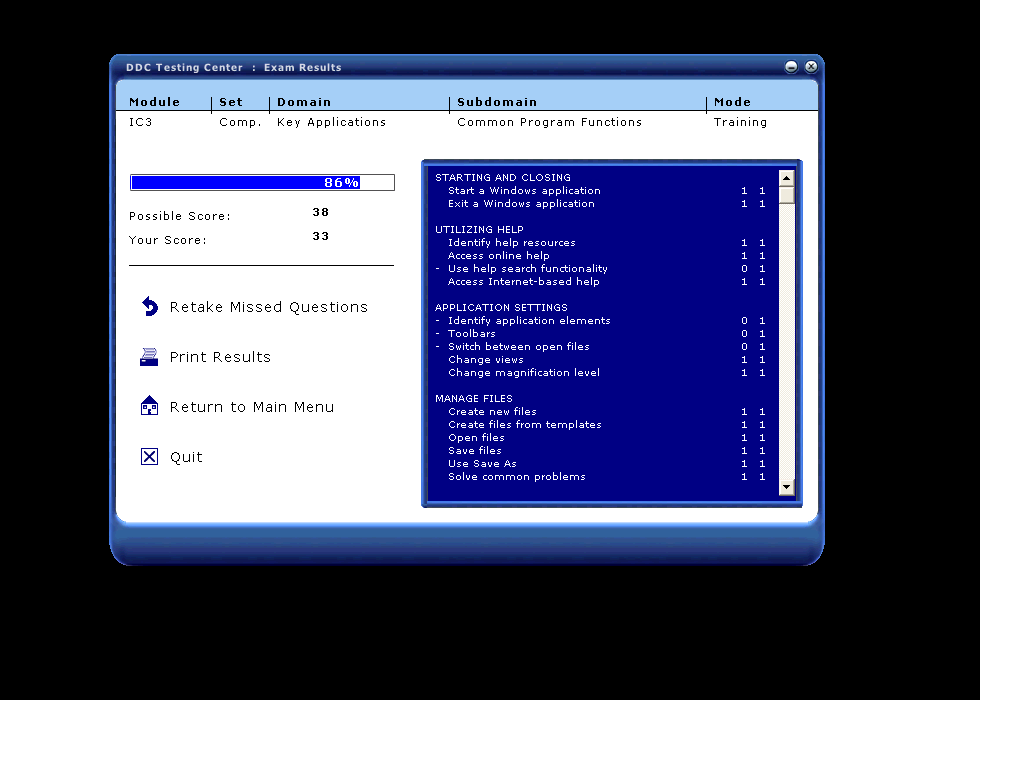
Task: Select row Save files
Action: tap(600, 451)
